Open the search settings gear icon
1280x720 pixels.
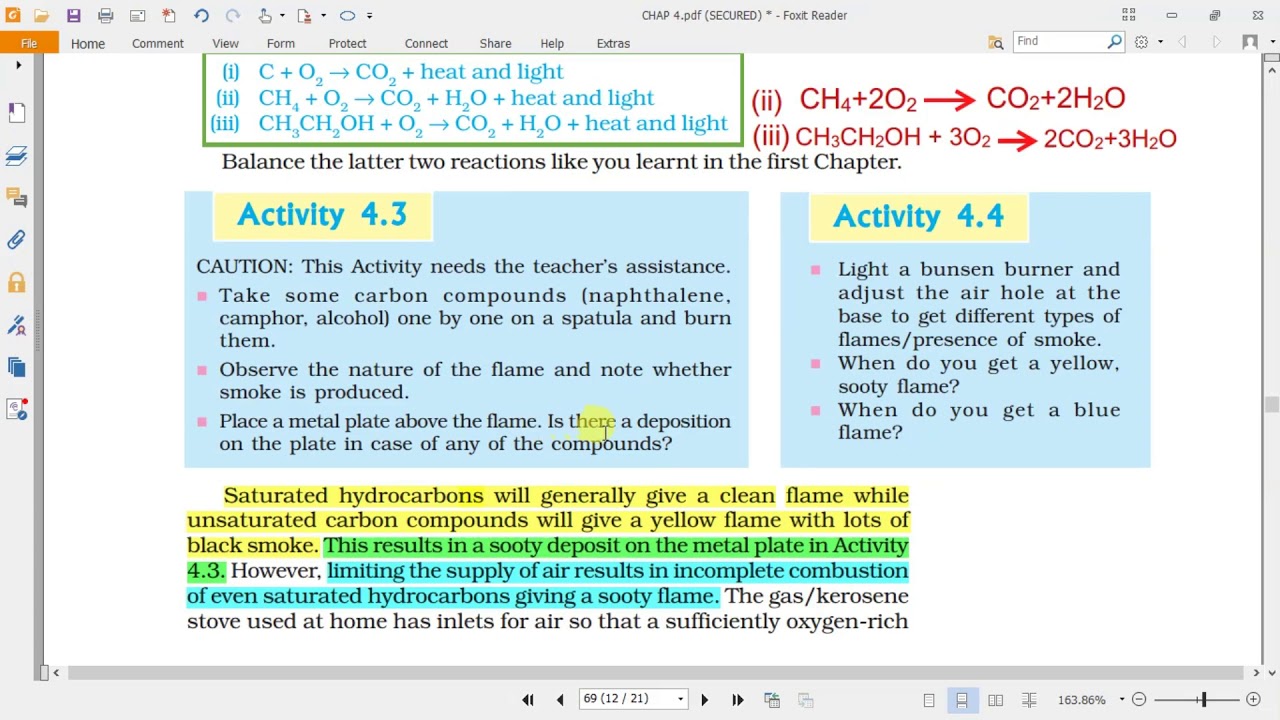pyautogui.click(x=1141, y=42)
